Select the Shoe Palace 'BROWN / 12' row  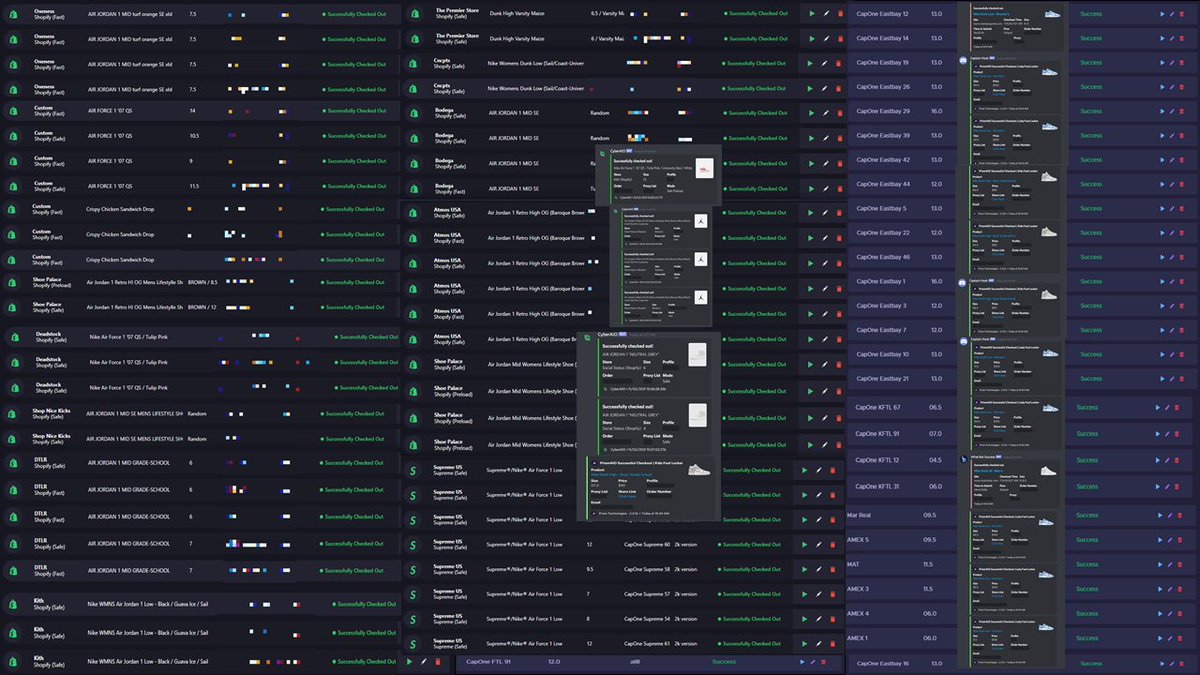tap(200, 307)
